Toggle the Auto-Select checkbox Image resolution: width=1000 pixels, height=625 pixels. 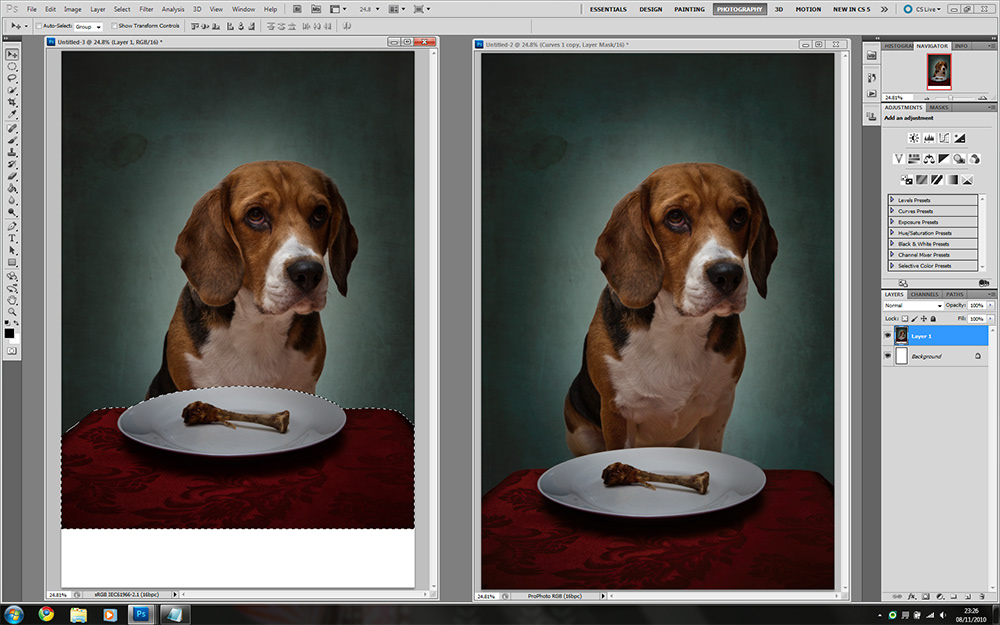click(x=39, y=26)
